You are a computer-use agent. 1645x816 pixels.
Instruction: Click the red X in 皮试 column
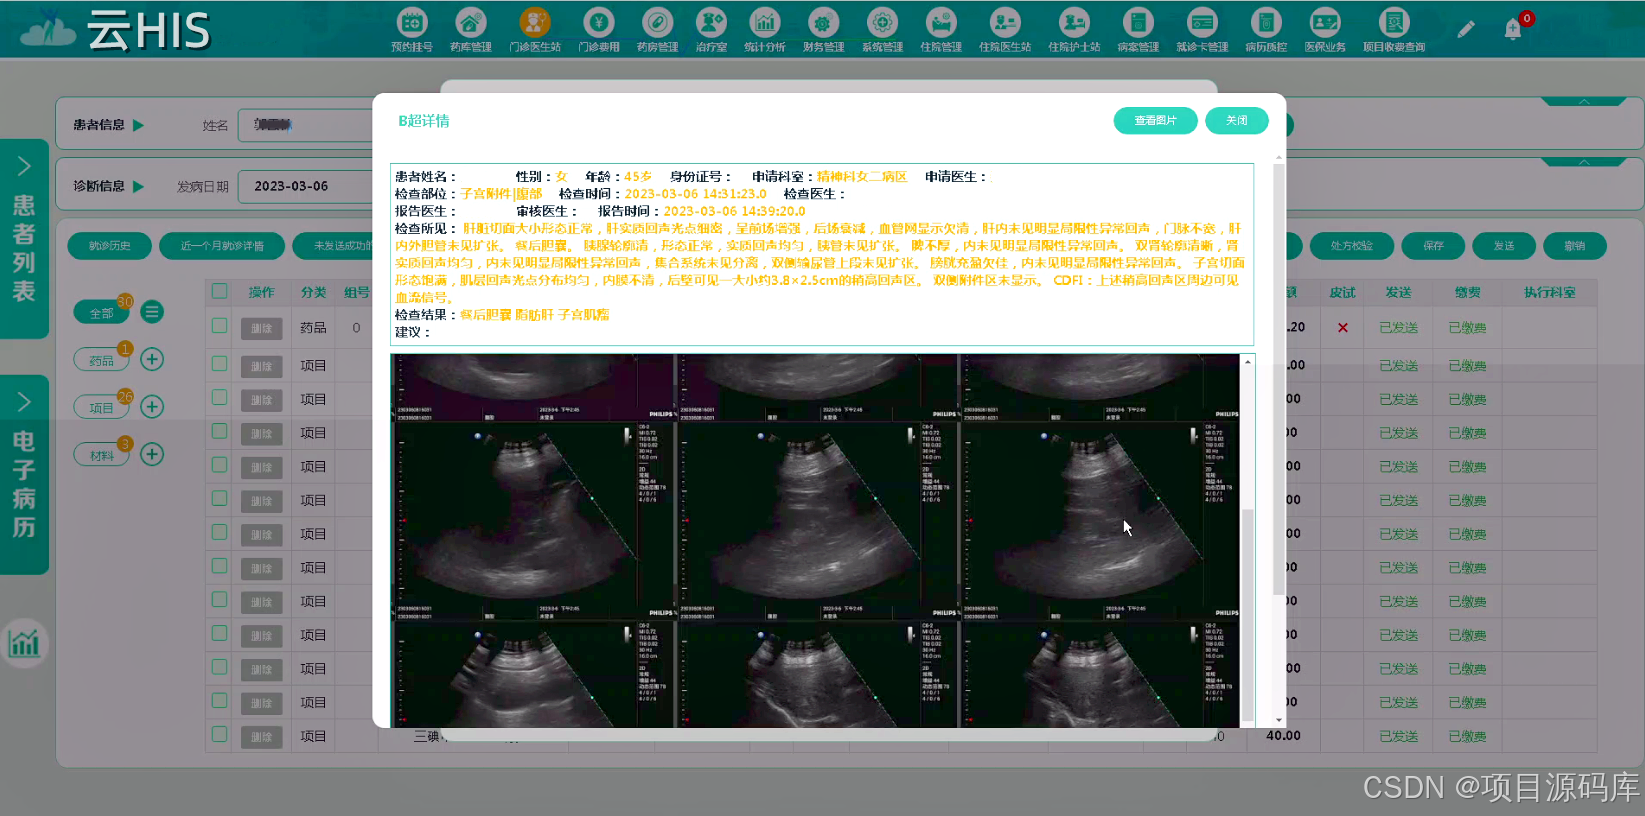pyautogui.click(x=1343, y=328)
